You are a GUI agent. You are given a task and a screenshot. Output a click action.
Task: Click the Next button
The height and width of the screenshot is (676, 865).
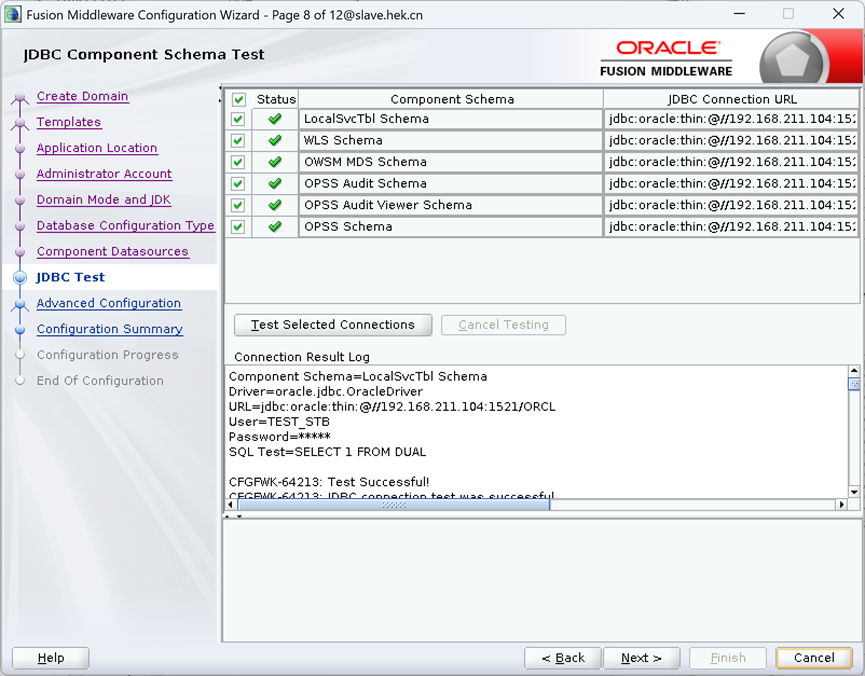coord(642,658)
